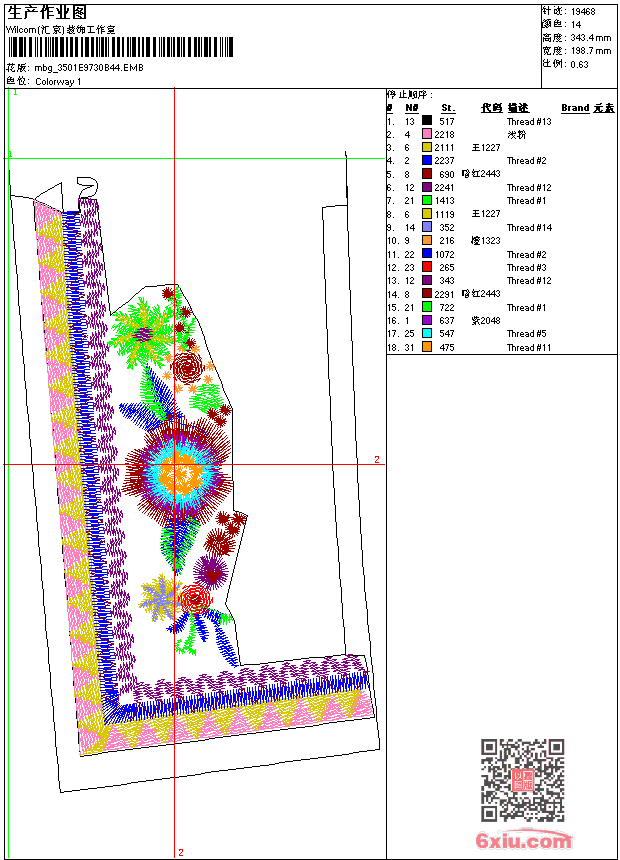Open the 6xiu.com watermark link

523,840
